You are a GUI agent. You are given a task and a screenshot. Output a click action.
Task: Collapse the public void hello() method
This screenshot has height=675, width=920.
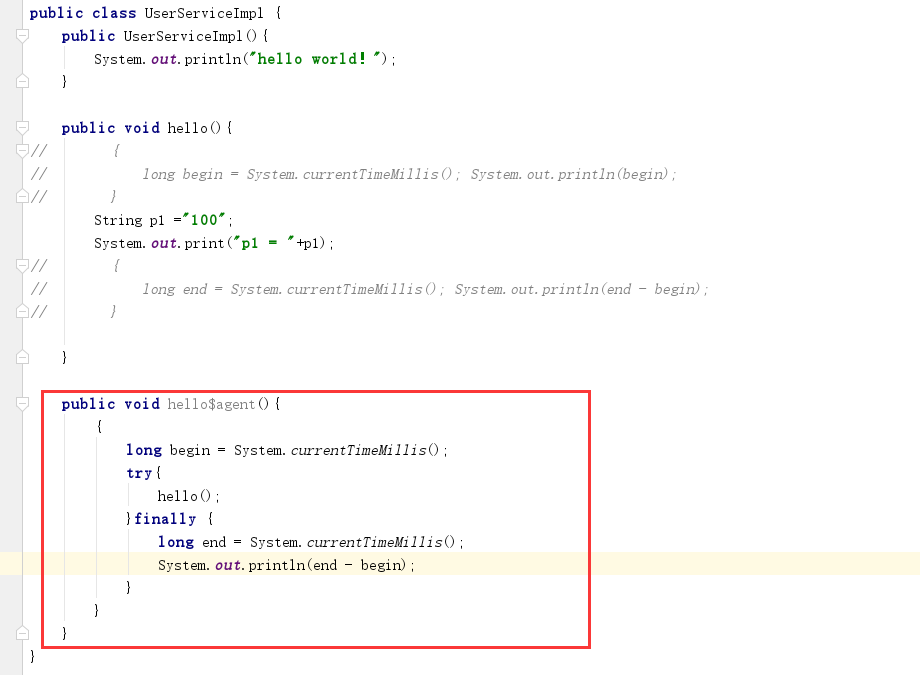coord(22,127)
